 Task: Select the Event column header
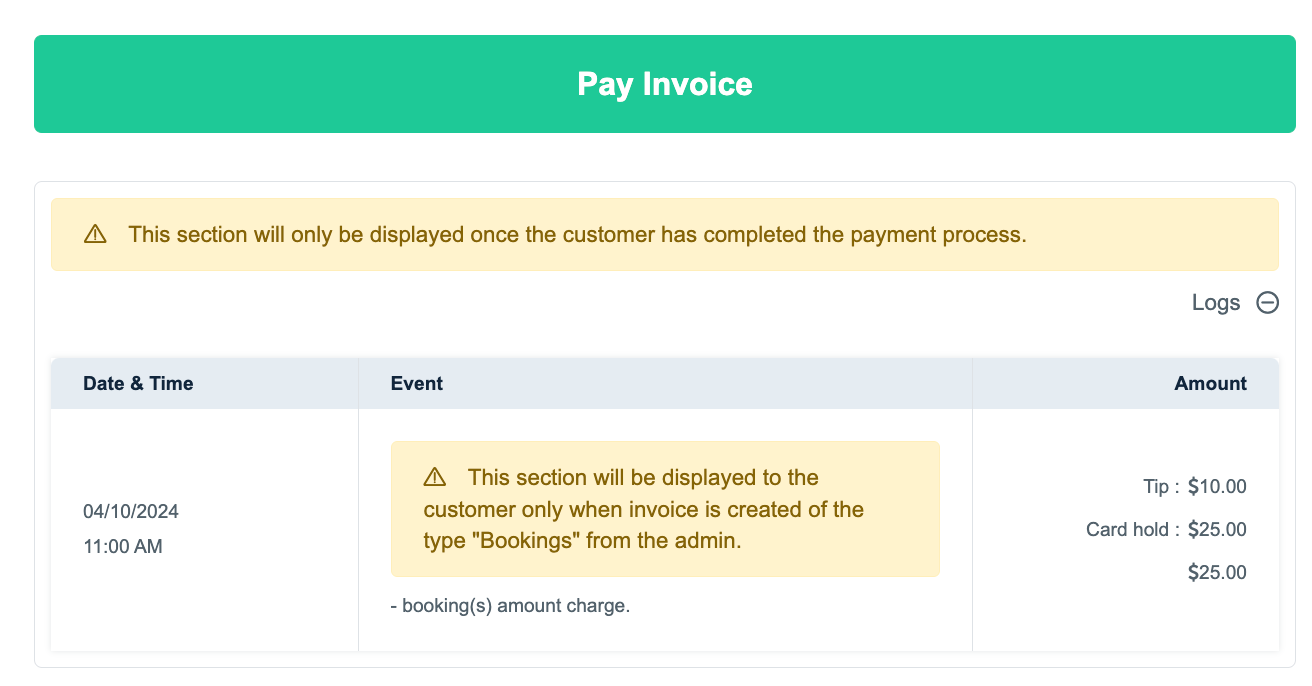click(x=416, y=383)
